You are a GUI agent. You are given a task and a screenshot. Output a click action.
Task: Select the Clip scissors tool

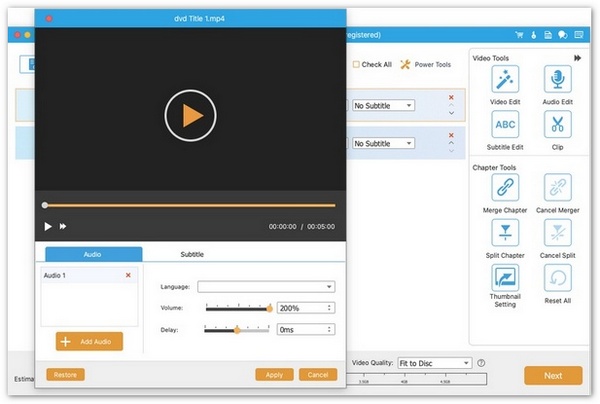tap(558, 124)
